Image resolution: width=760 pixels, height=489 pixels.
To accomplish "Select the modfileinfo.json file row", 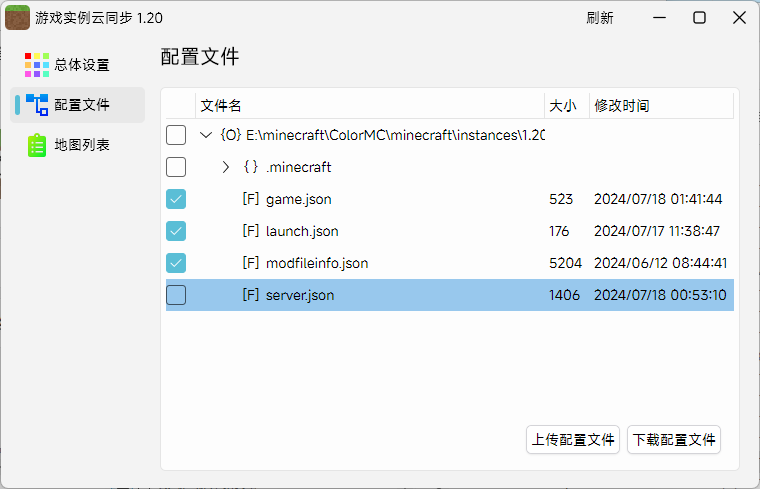I will pos(400,263).
